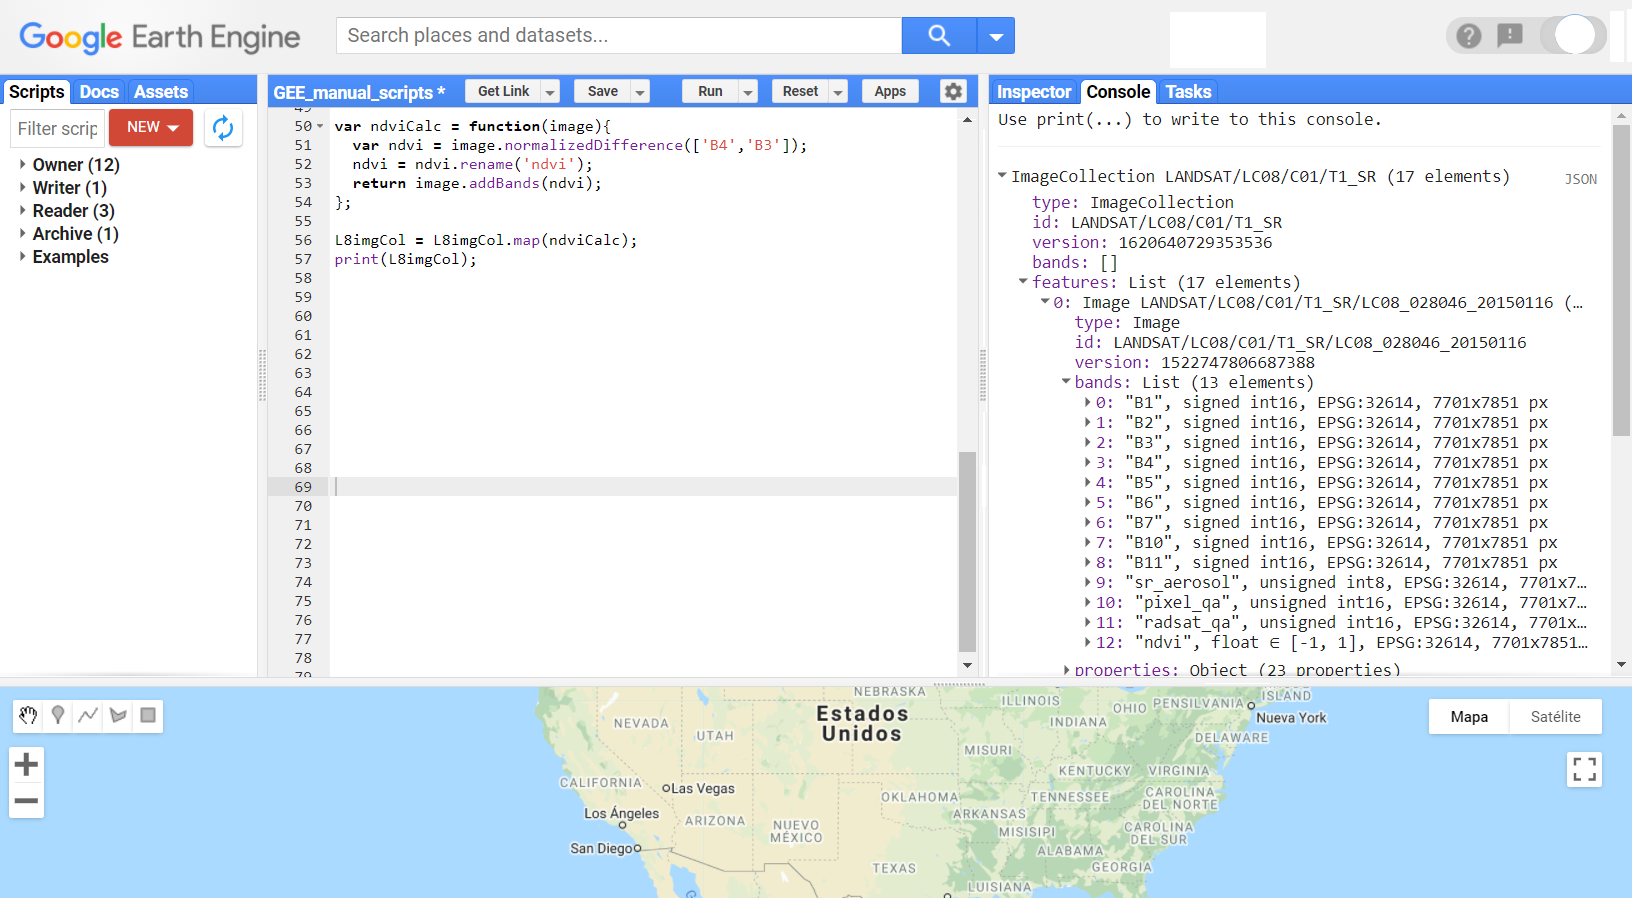The height and width of the screenshot is (898, 1632).
Task: Click the JSON link in console
Action: [x=1581, y=179]
